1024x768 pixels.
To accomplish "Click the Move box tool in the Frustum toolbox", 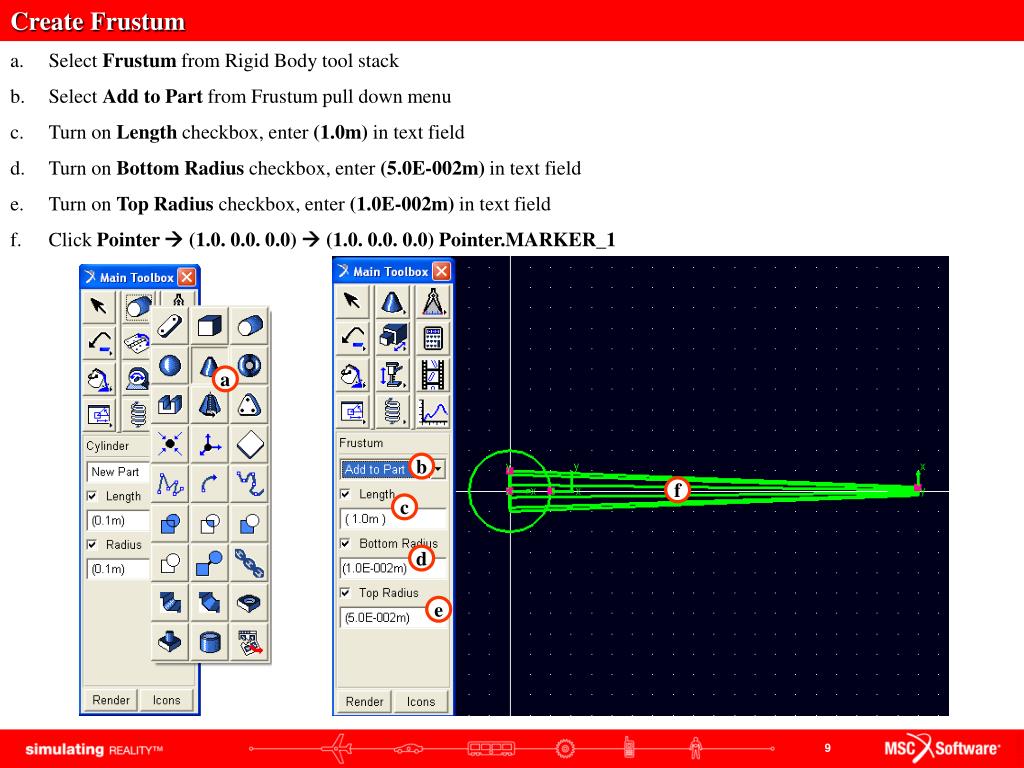I will 392,338.
